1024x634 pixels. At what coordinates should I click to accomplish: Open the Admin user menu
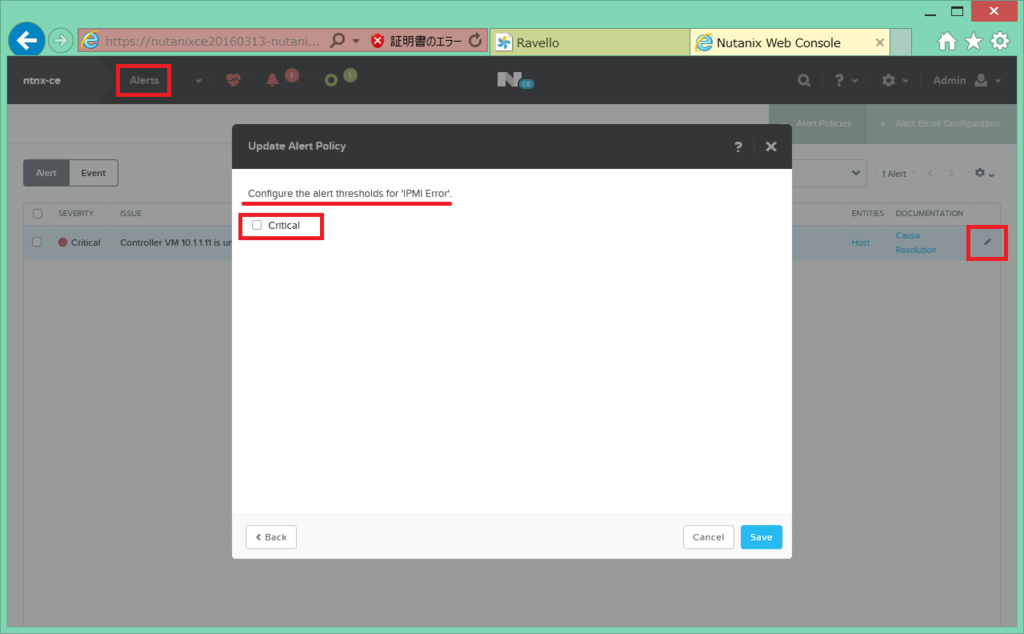click(x=967, y=80)
